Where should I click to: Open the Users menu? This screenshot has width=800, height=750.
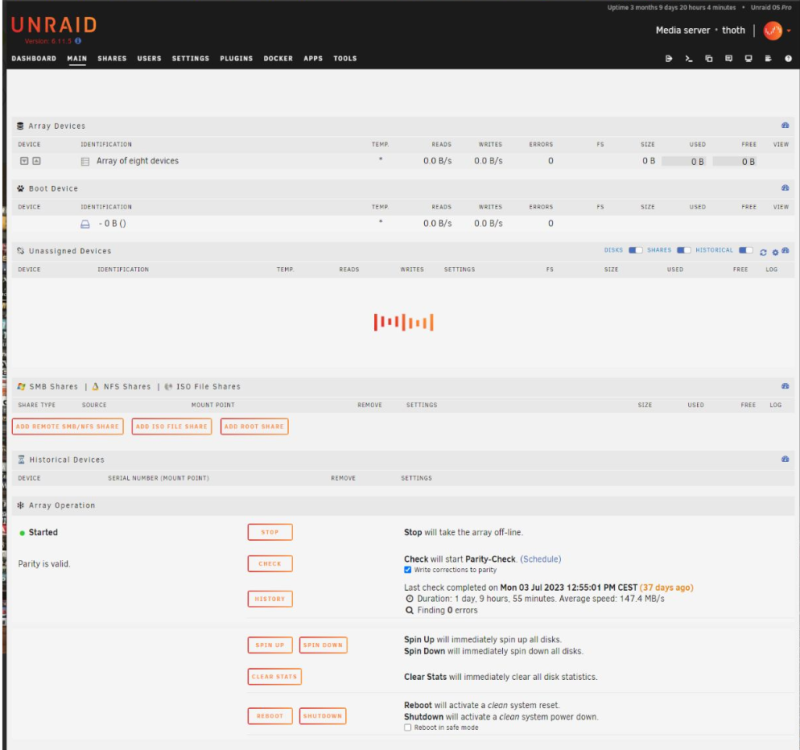tap(149, 58)
